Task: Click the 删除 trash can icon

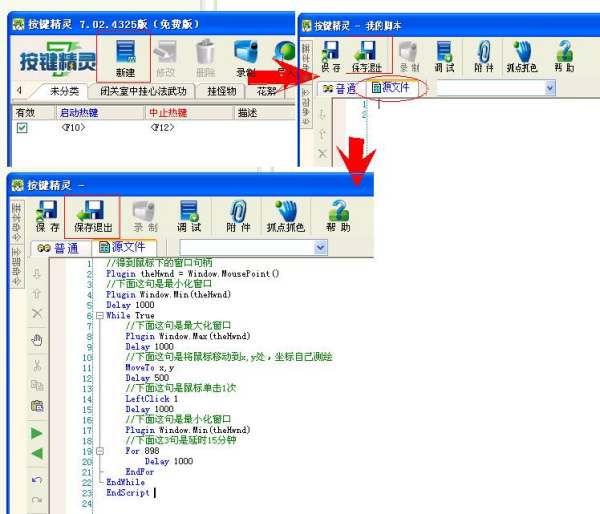Action: click(206, 57)
